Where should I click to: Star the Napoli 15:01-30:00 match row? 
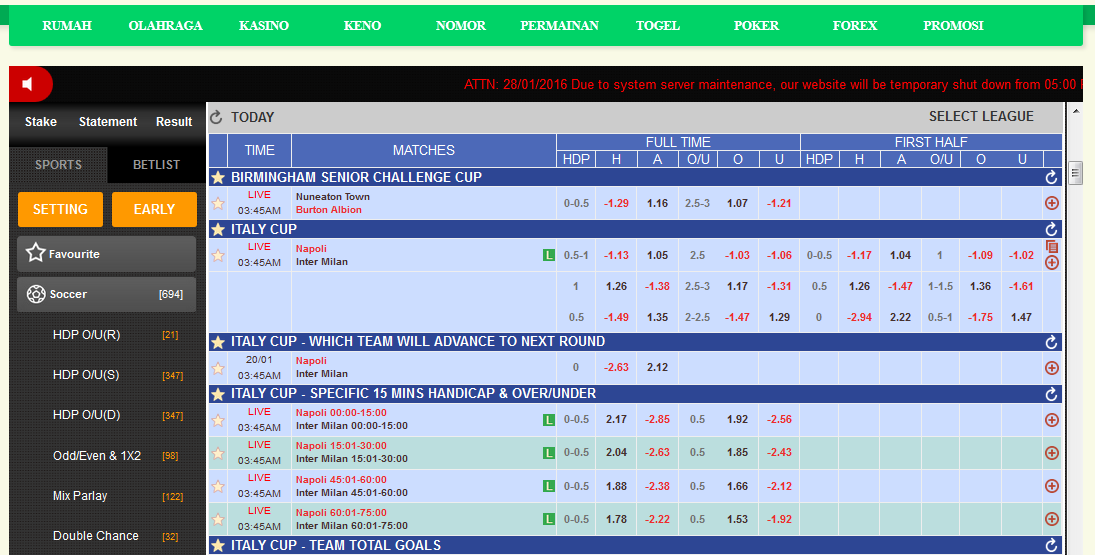(x=218, y=453)
